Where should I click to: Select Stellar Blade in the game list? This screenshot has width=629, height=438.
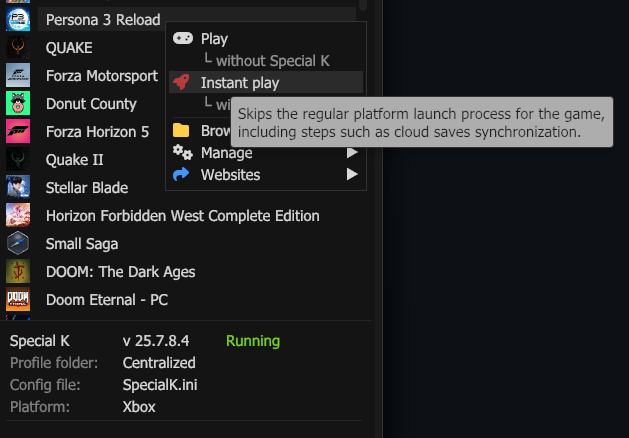[87, 187]
